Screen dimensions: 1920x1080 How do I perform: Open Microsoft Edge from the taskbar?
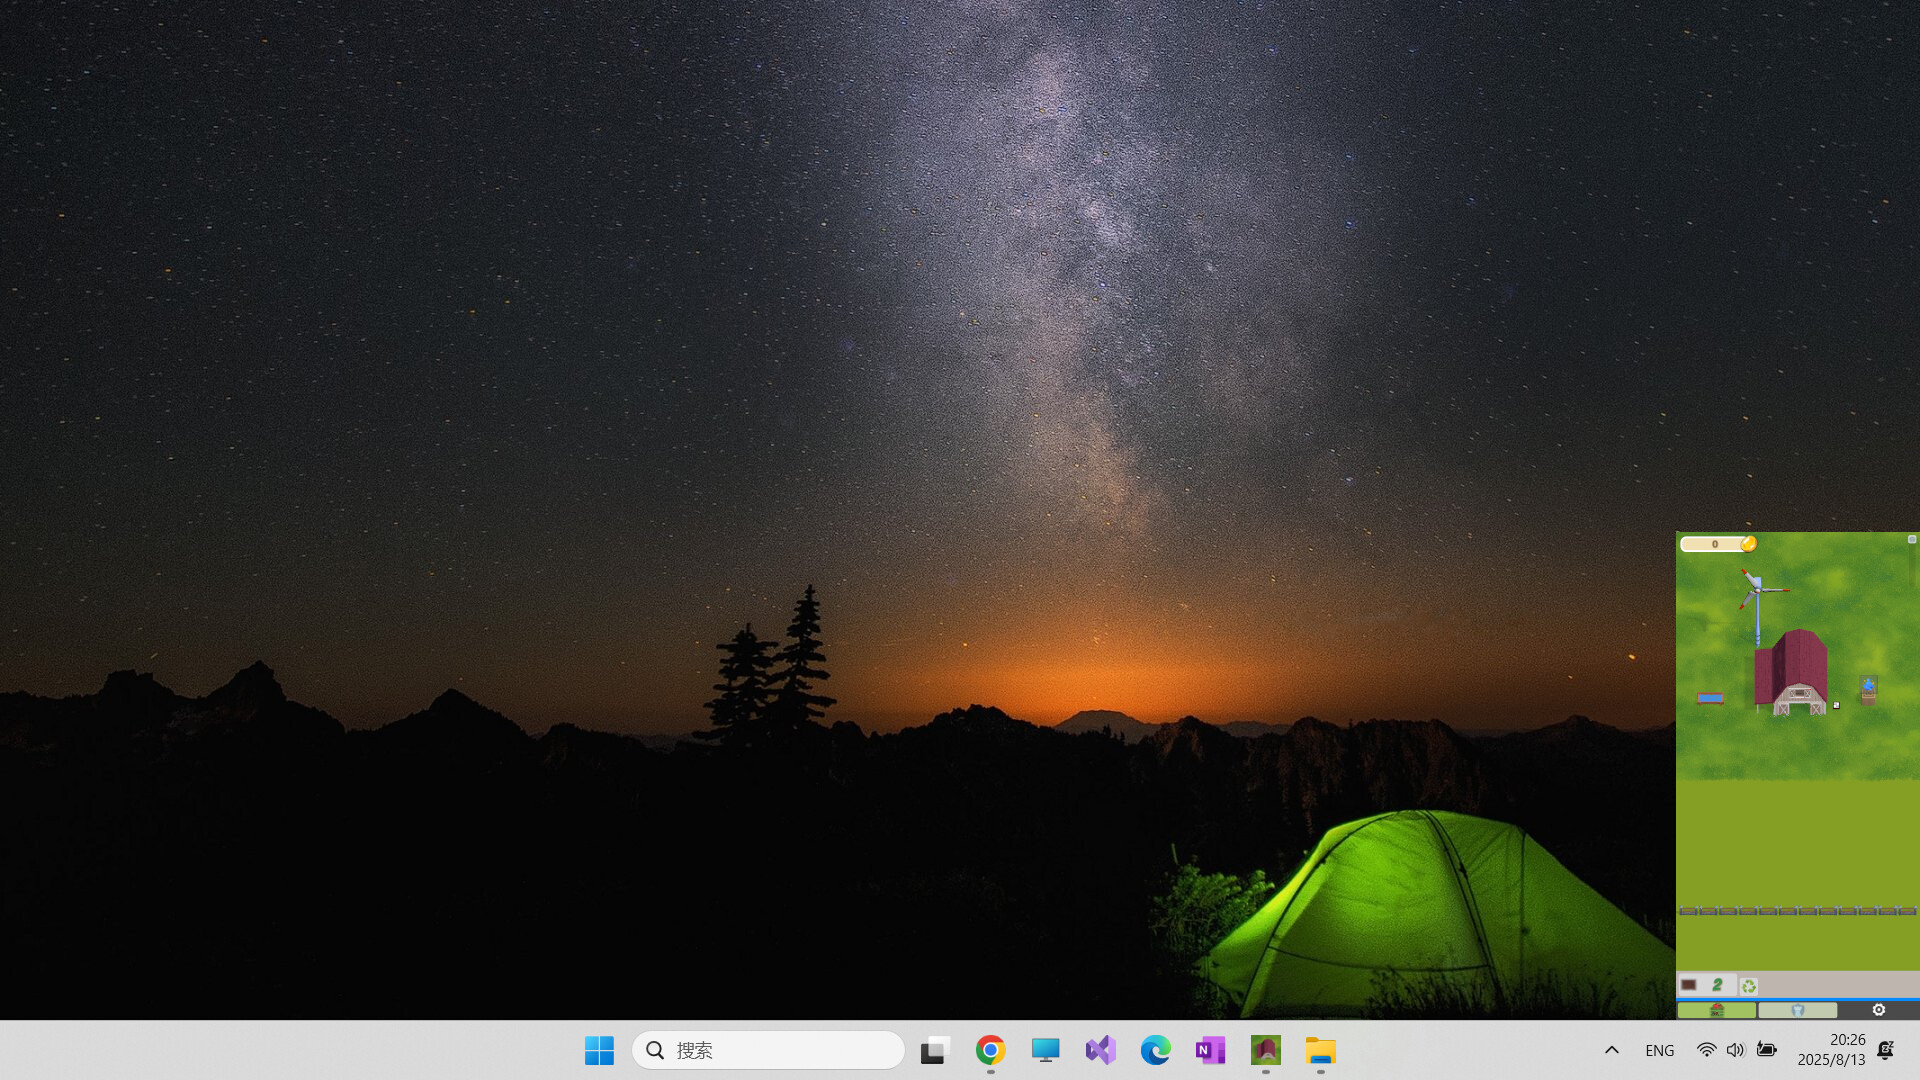(1155, 1050)
